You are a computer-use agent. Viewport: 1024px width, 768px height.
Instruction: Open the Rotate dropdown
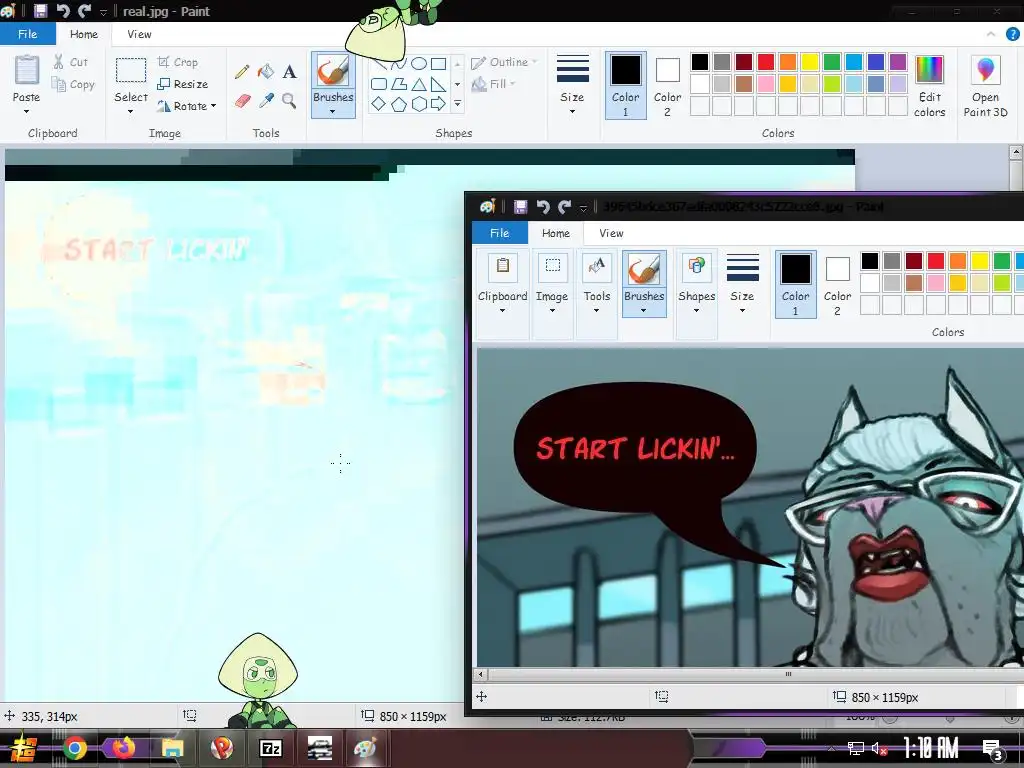point(187,106)
